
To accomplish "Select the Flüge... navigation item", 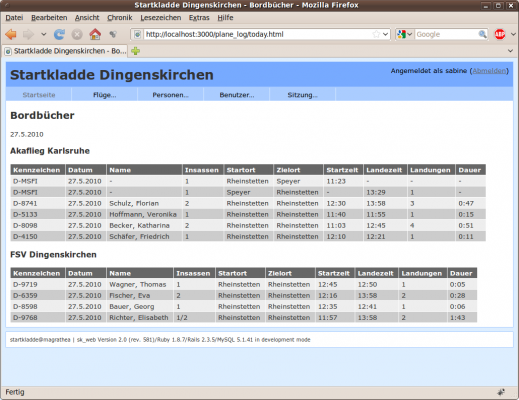I will (x=105, y=95).
